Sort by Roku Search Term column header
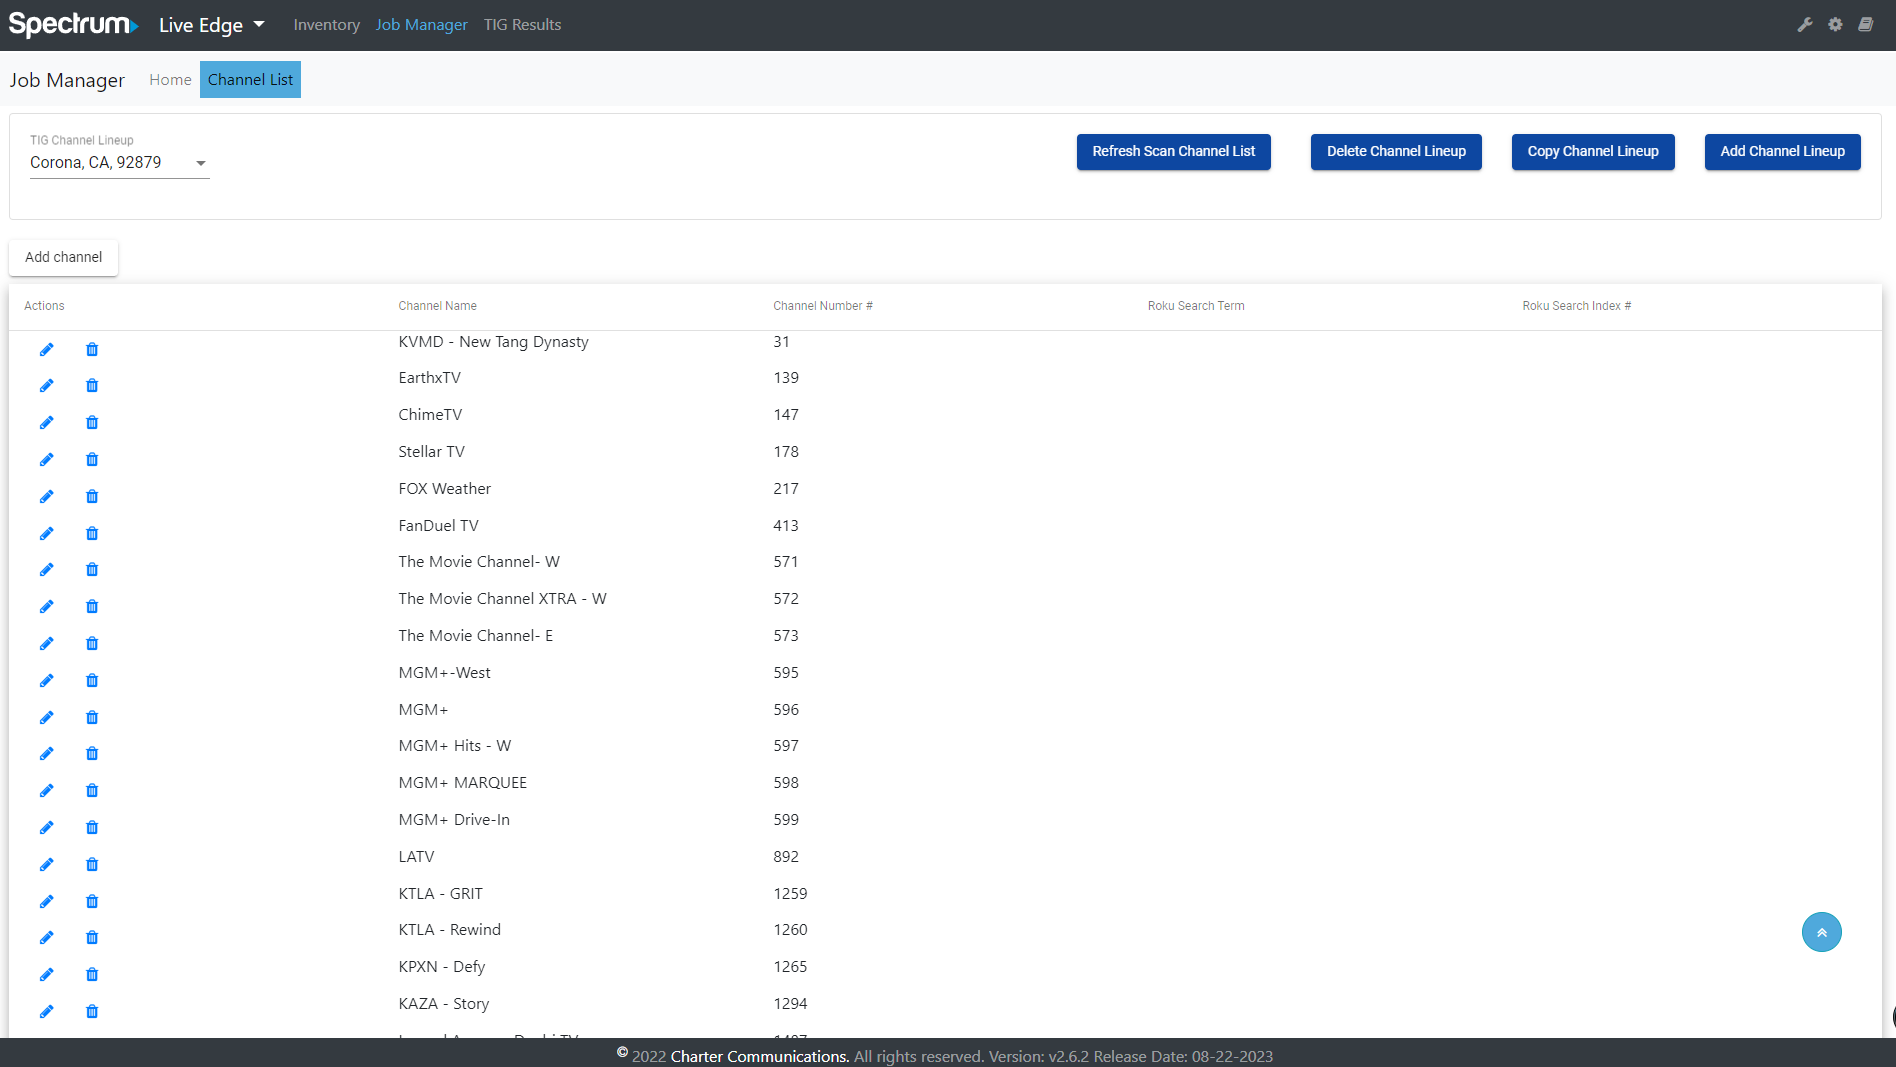This screenshot has width=1896, height=1067. pyautogui.click(x=1196, y=306)
